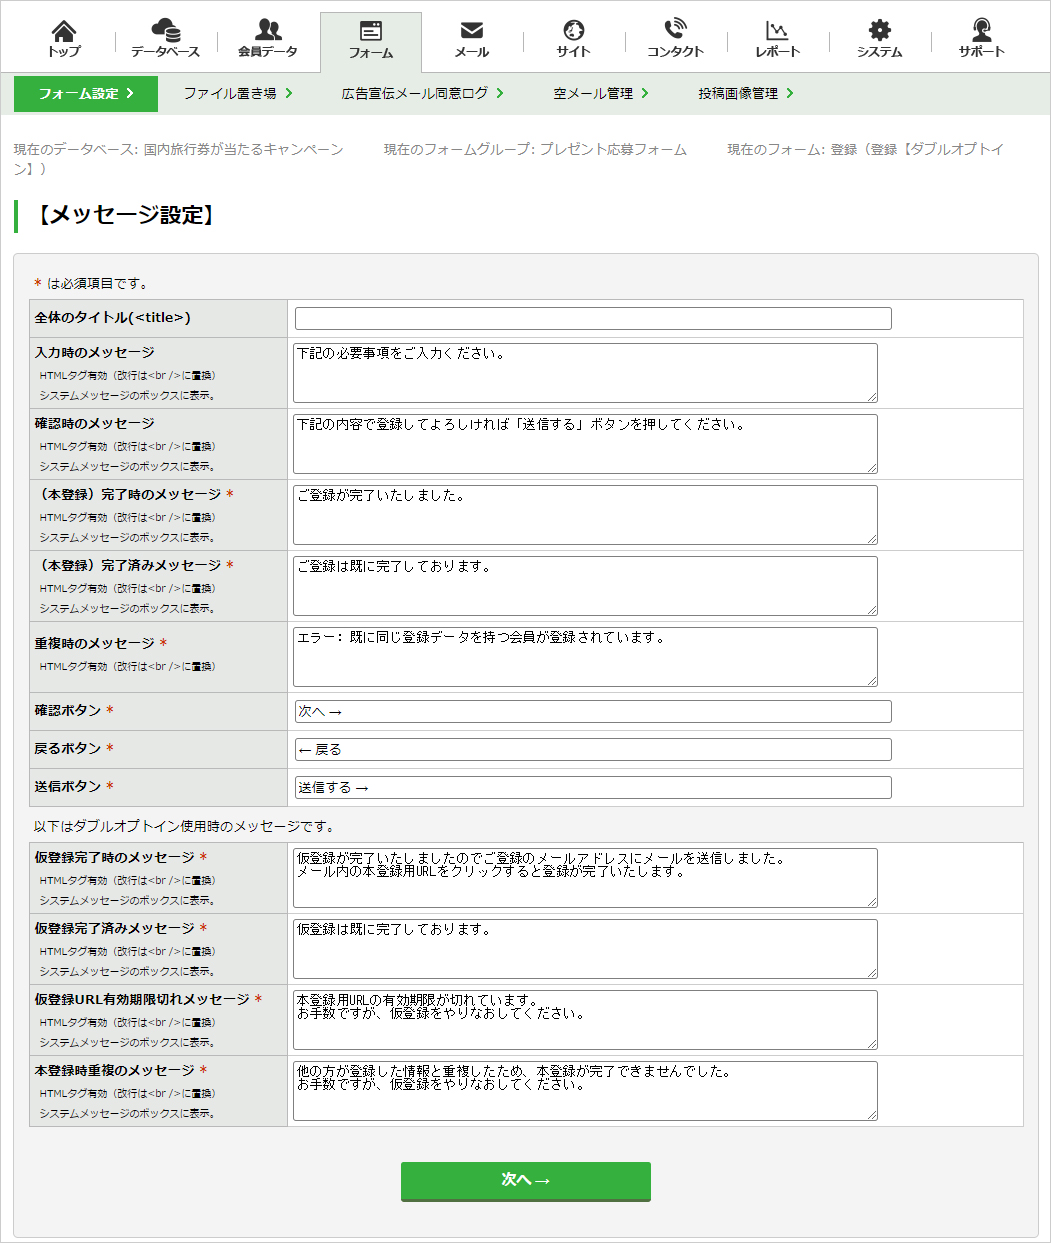Screen dimensions: 1051x1243
Task: Open the 投稿画像管理 submenu
Action: point(746,94)
